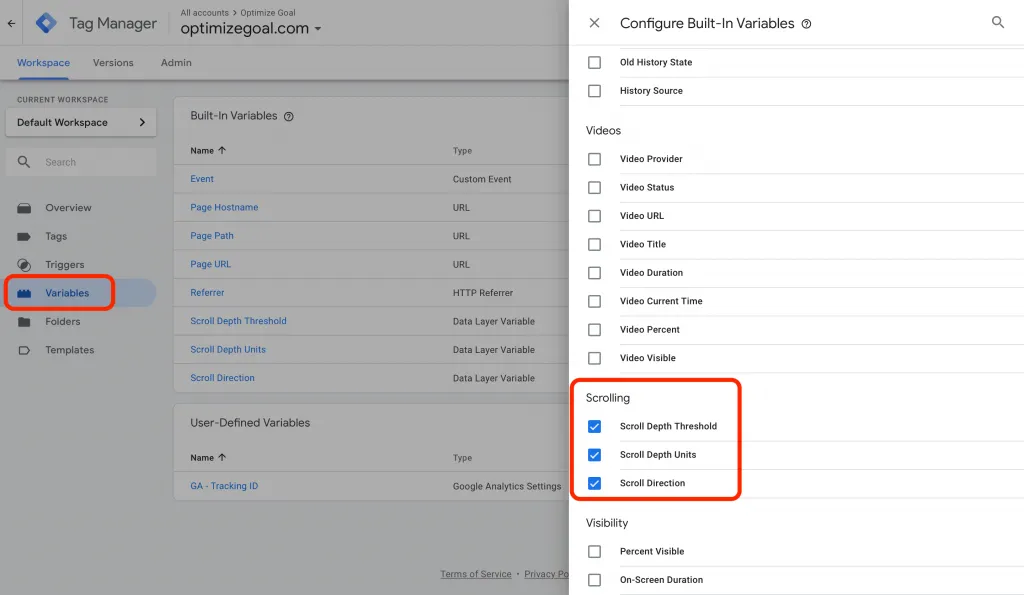Click the Optimize Goal breadcrumb
Viewport: 1024px width, 595px height.
pos(268,12)
